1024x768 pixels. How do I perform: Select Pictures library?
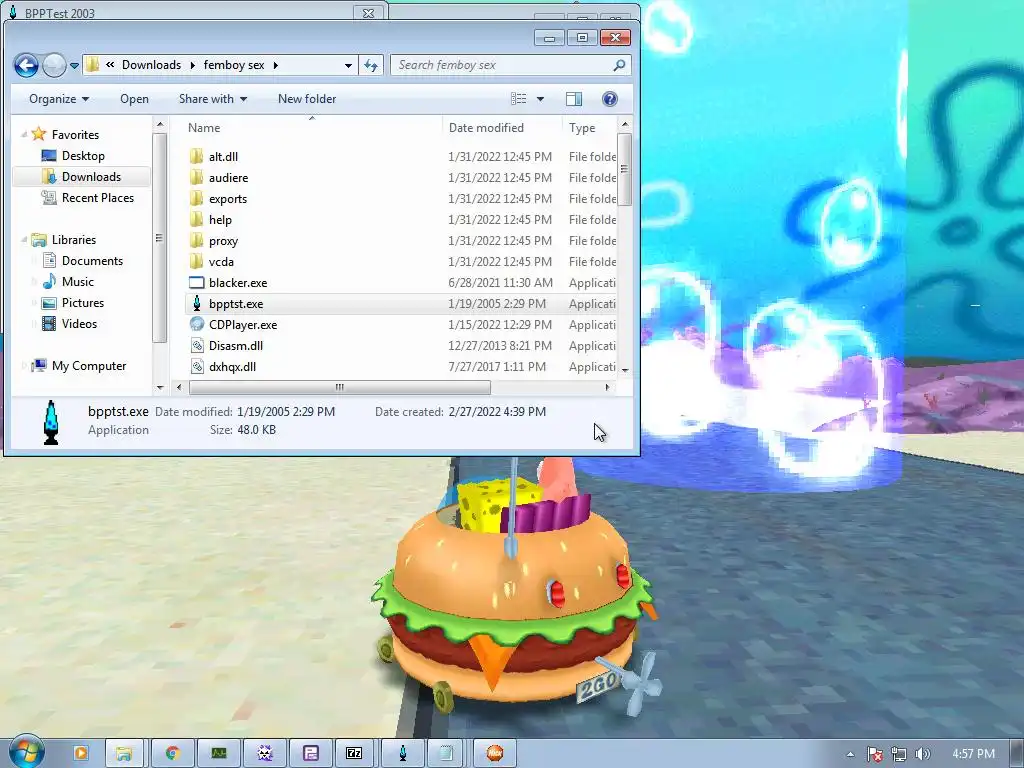pos(82,302)
